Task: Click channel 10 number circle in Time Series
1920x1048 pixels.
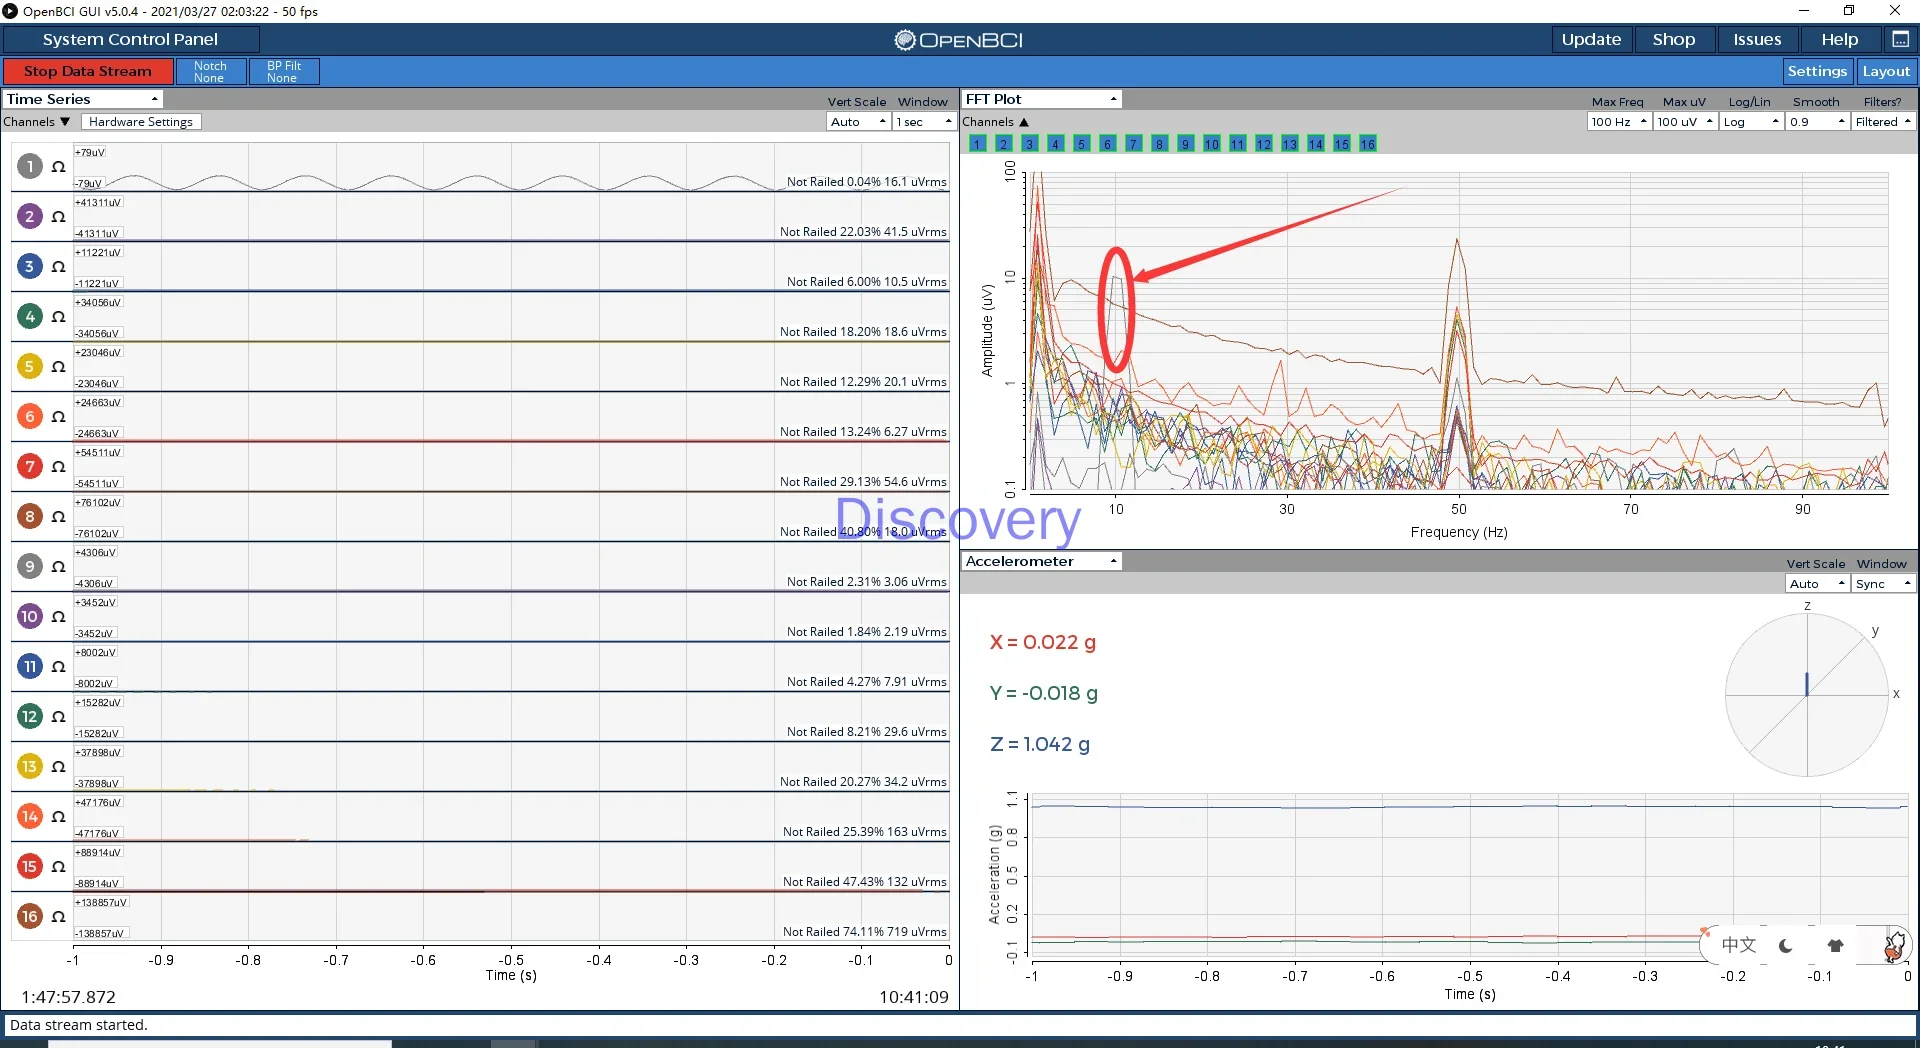Action: (30, 616)
